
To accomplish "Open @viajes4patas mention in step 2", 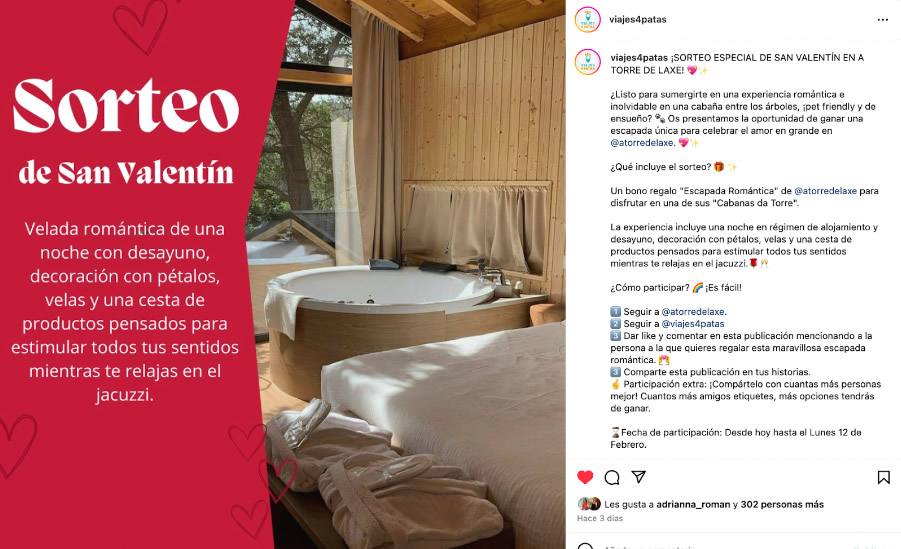I will tap(693, 324).
